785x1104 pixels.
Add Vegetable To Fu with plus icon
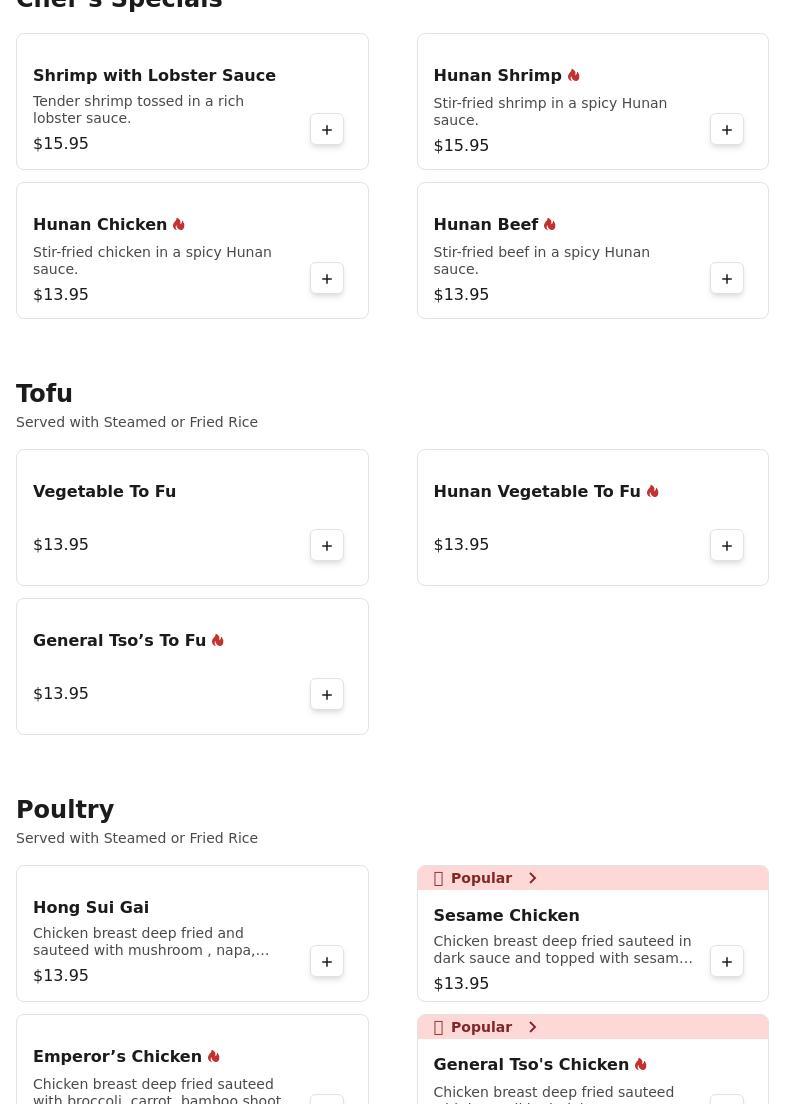pyautogui.click(x=327, y=546)
